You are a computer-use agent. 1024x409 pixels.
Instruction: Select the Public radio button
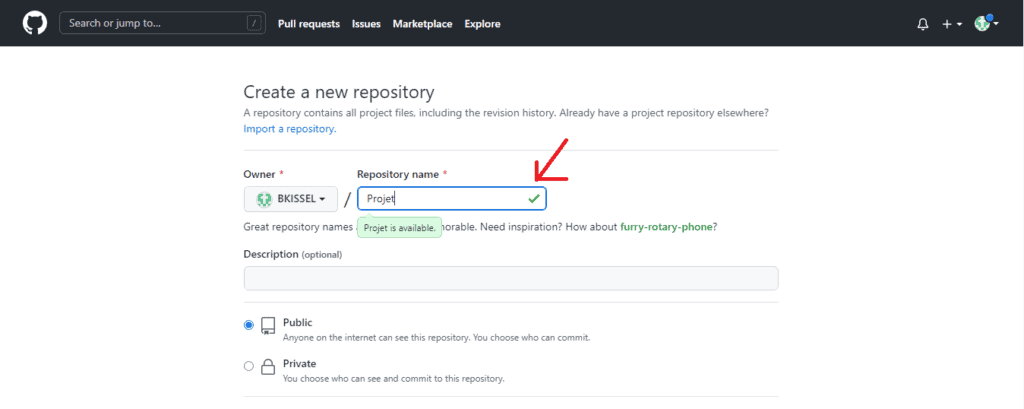(x=249, y=325)
